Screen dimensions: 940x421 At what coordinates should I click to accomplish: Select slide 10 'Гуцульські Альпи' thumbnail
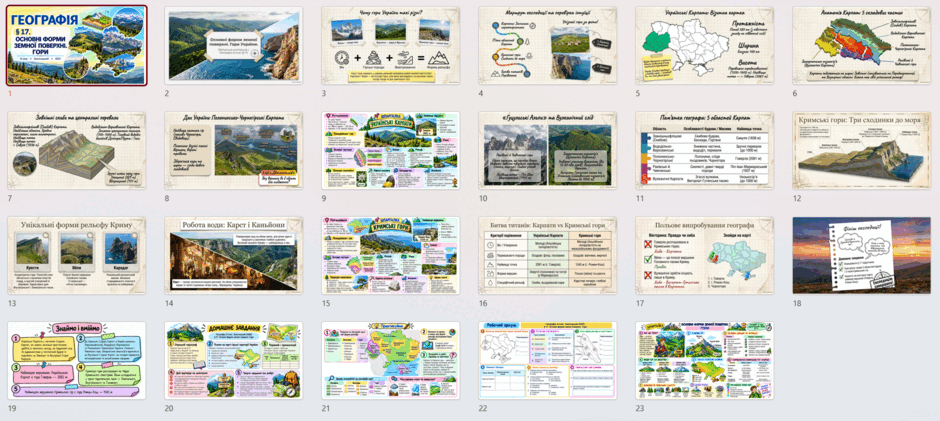click(x=548, y=151)
